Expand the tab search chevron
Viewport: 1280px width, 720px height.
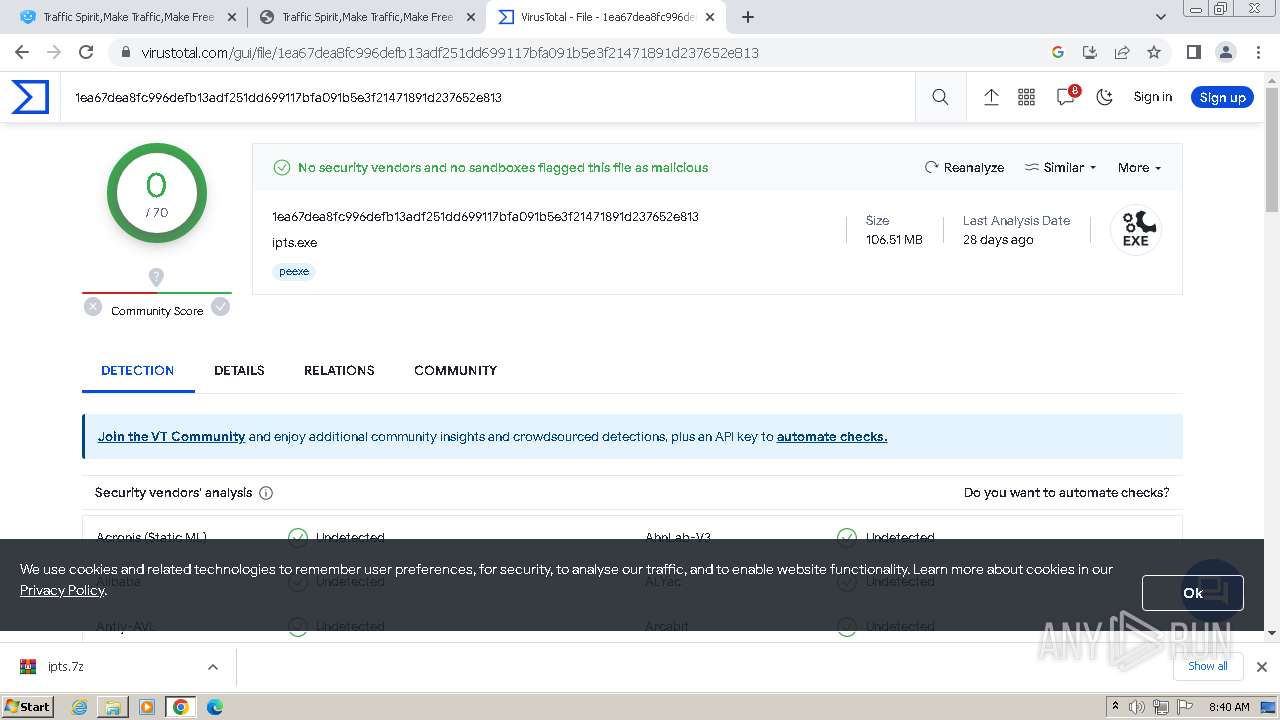[1161, 17]
